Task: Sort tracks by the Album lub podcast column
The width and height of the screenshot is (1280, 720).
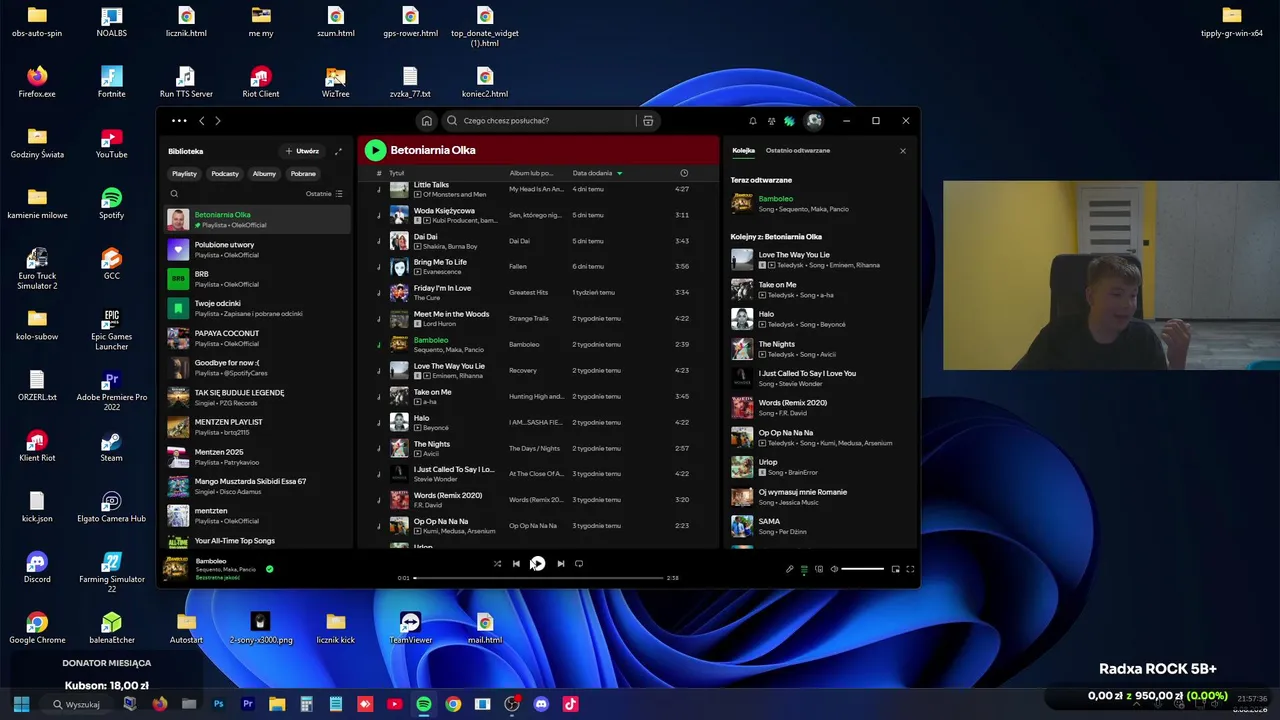Action: tap(531, 173)
